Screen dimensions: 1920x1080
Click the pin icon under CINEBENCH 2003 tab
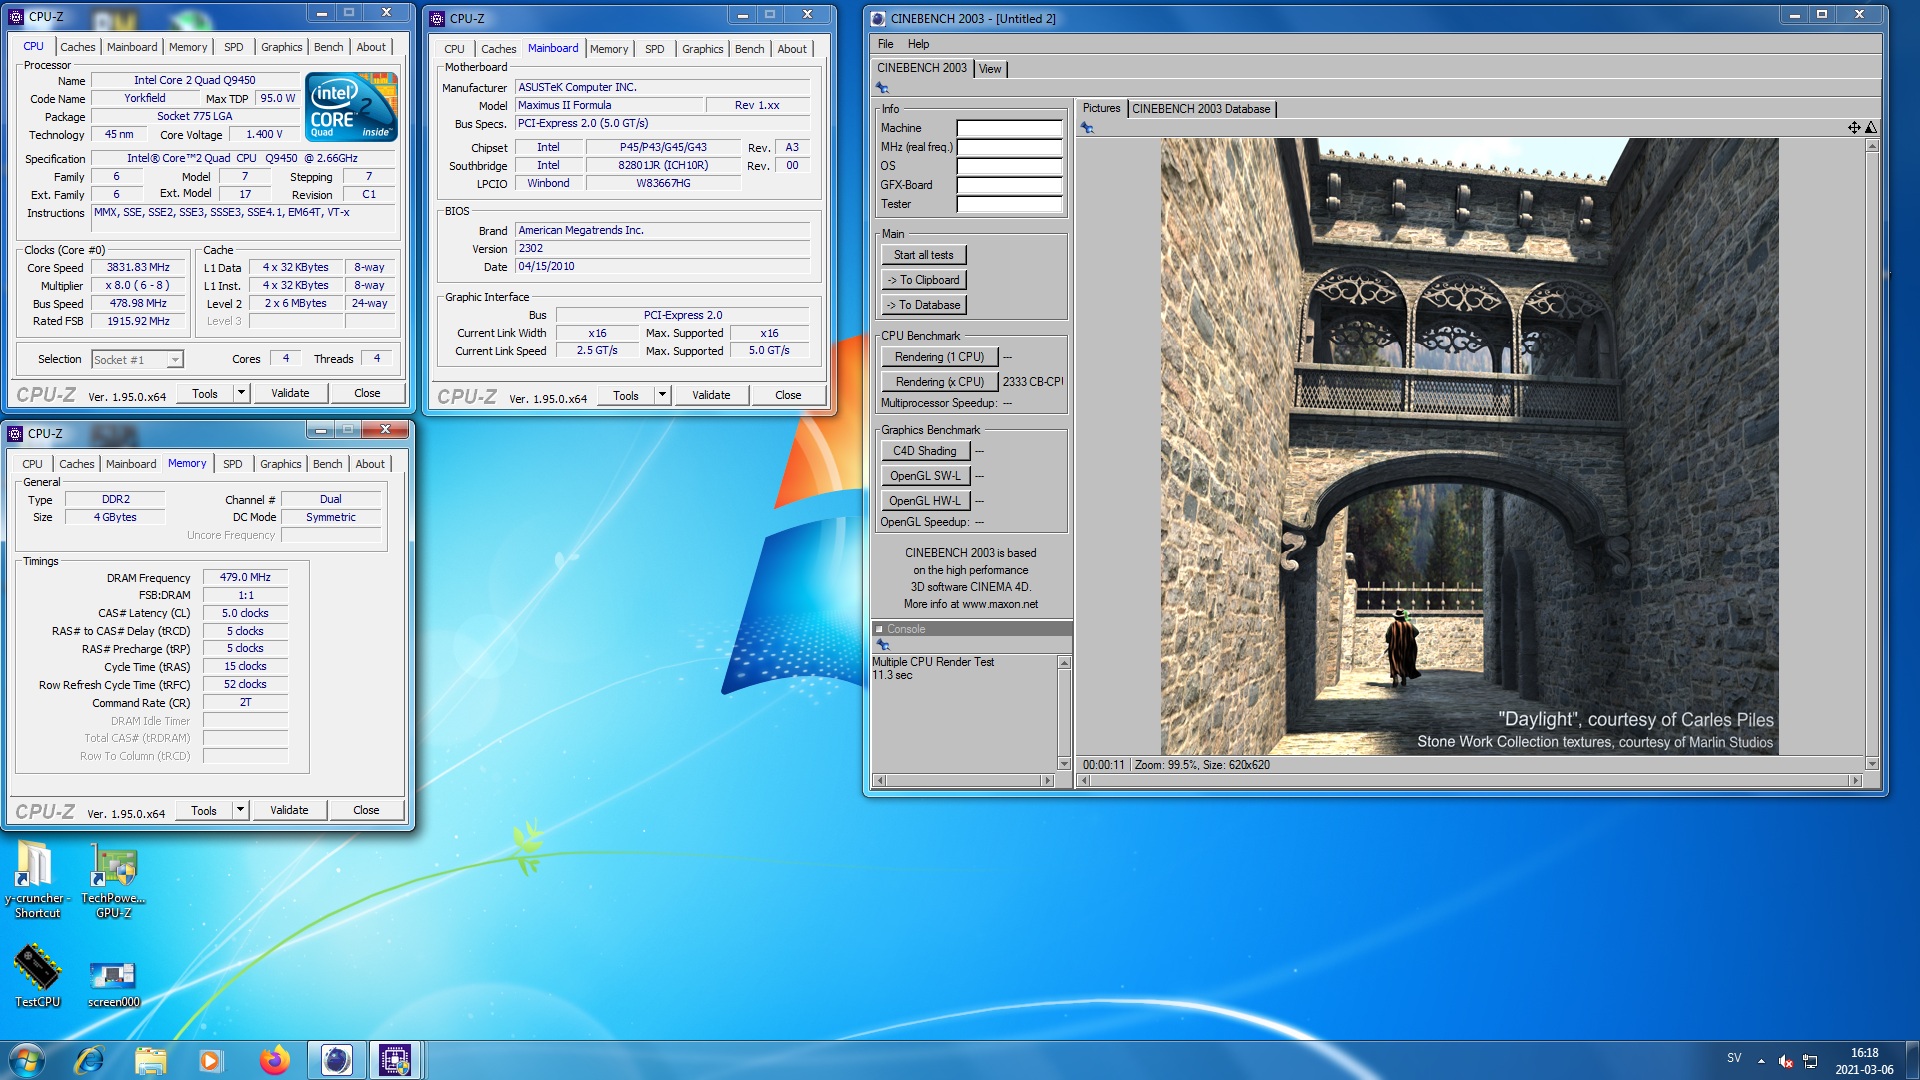882,88
